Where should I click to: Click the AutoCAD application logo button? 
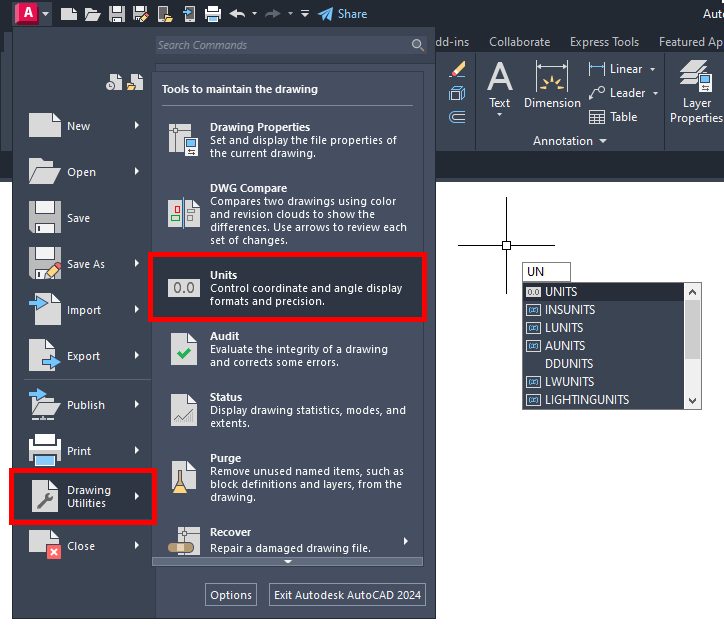28,13
